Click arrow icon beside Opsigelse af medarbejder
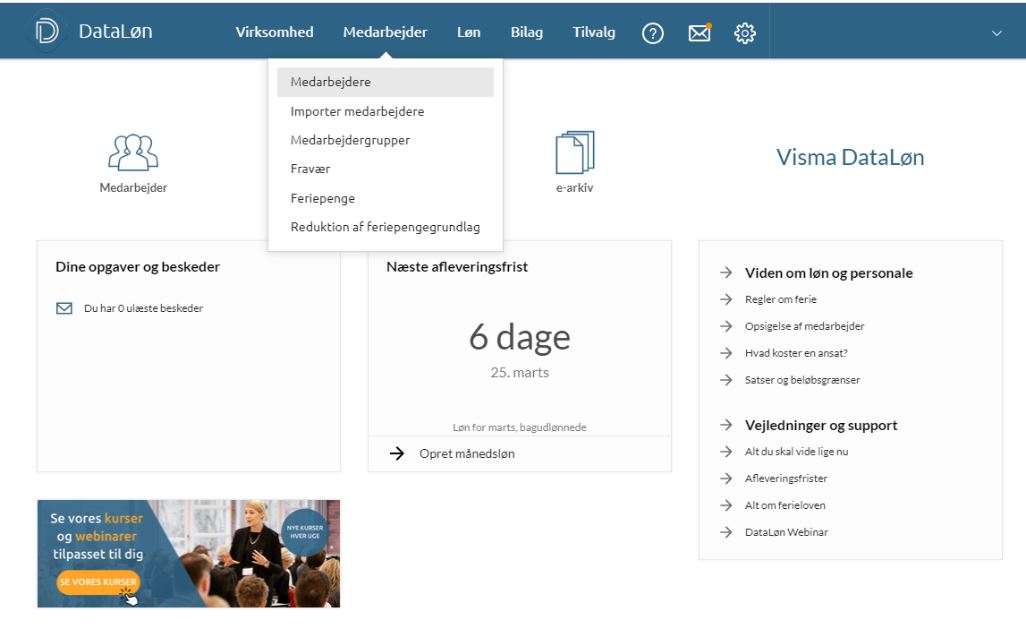The width and height of the screenshot is (1026, 629). point(726,326)
